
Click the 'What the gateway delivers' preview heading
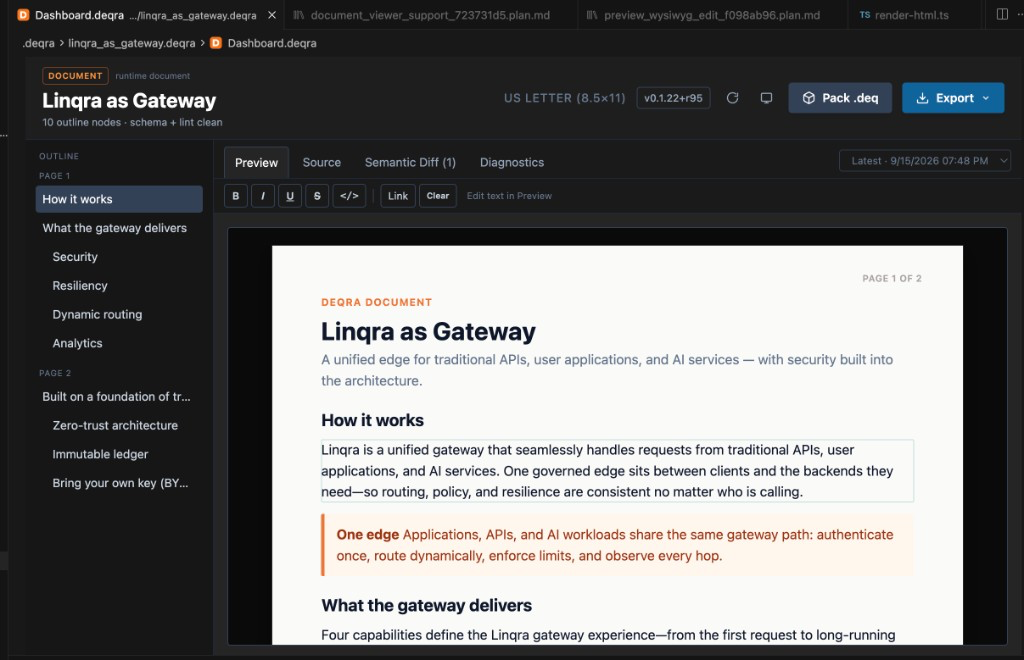pyautogui.click(x=426, y=605)
